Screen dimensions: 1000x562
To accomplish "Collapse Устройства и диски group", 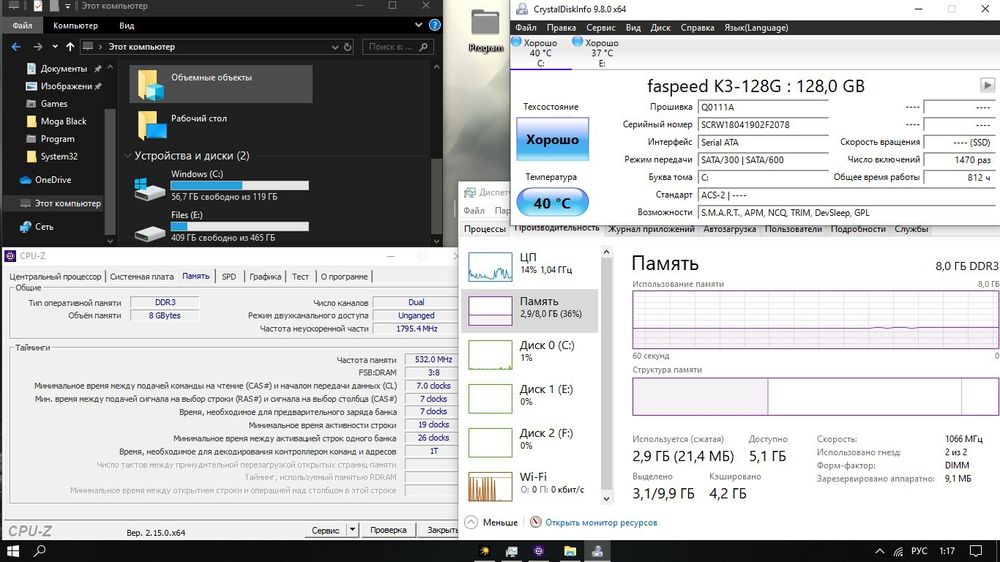I will point(128,156).
